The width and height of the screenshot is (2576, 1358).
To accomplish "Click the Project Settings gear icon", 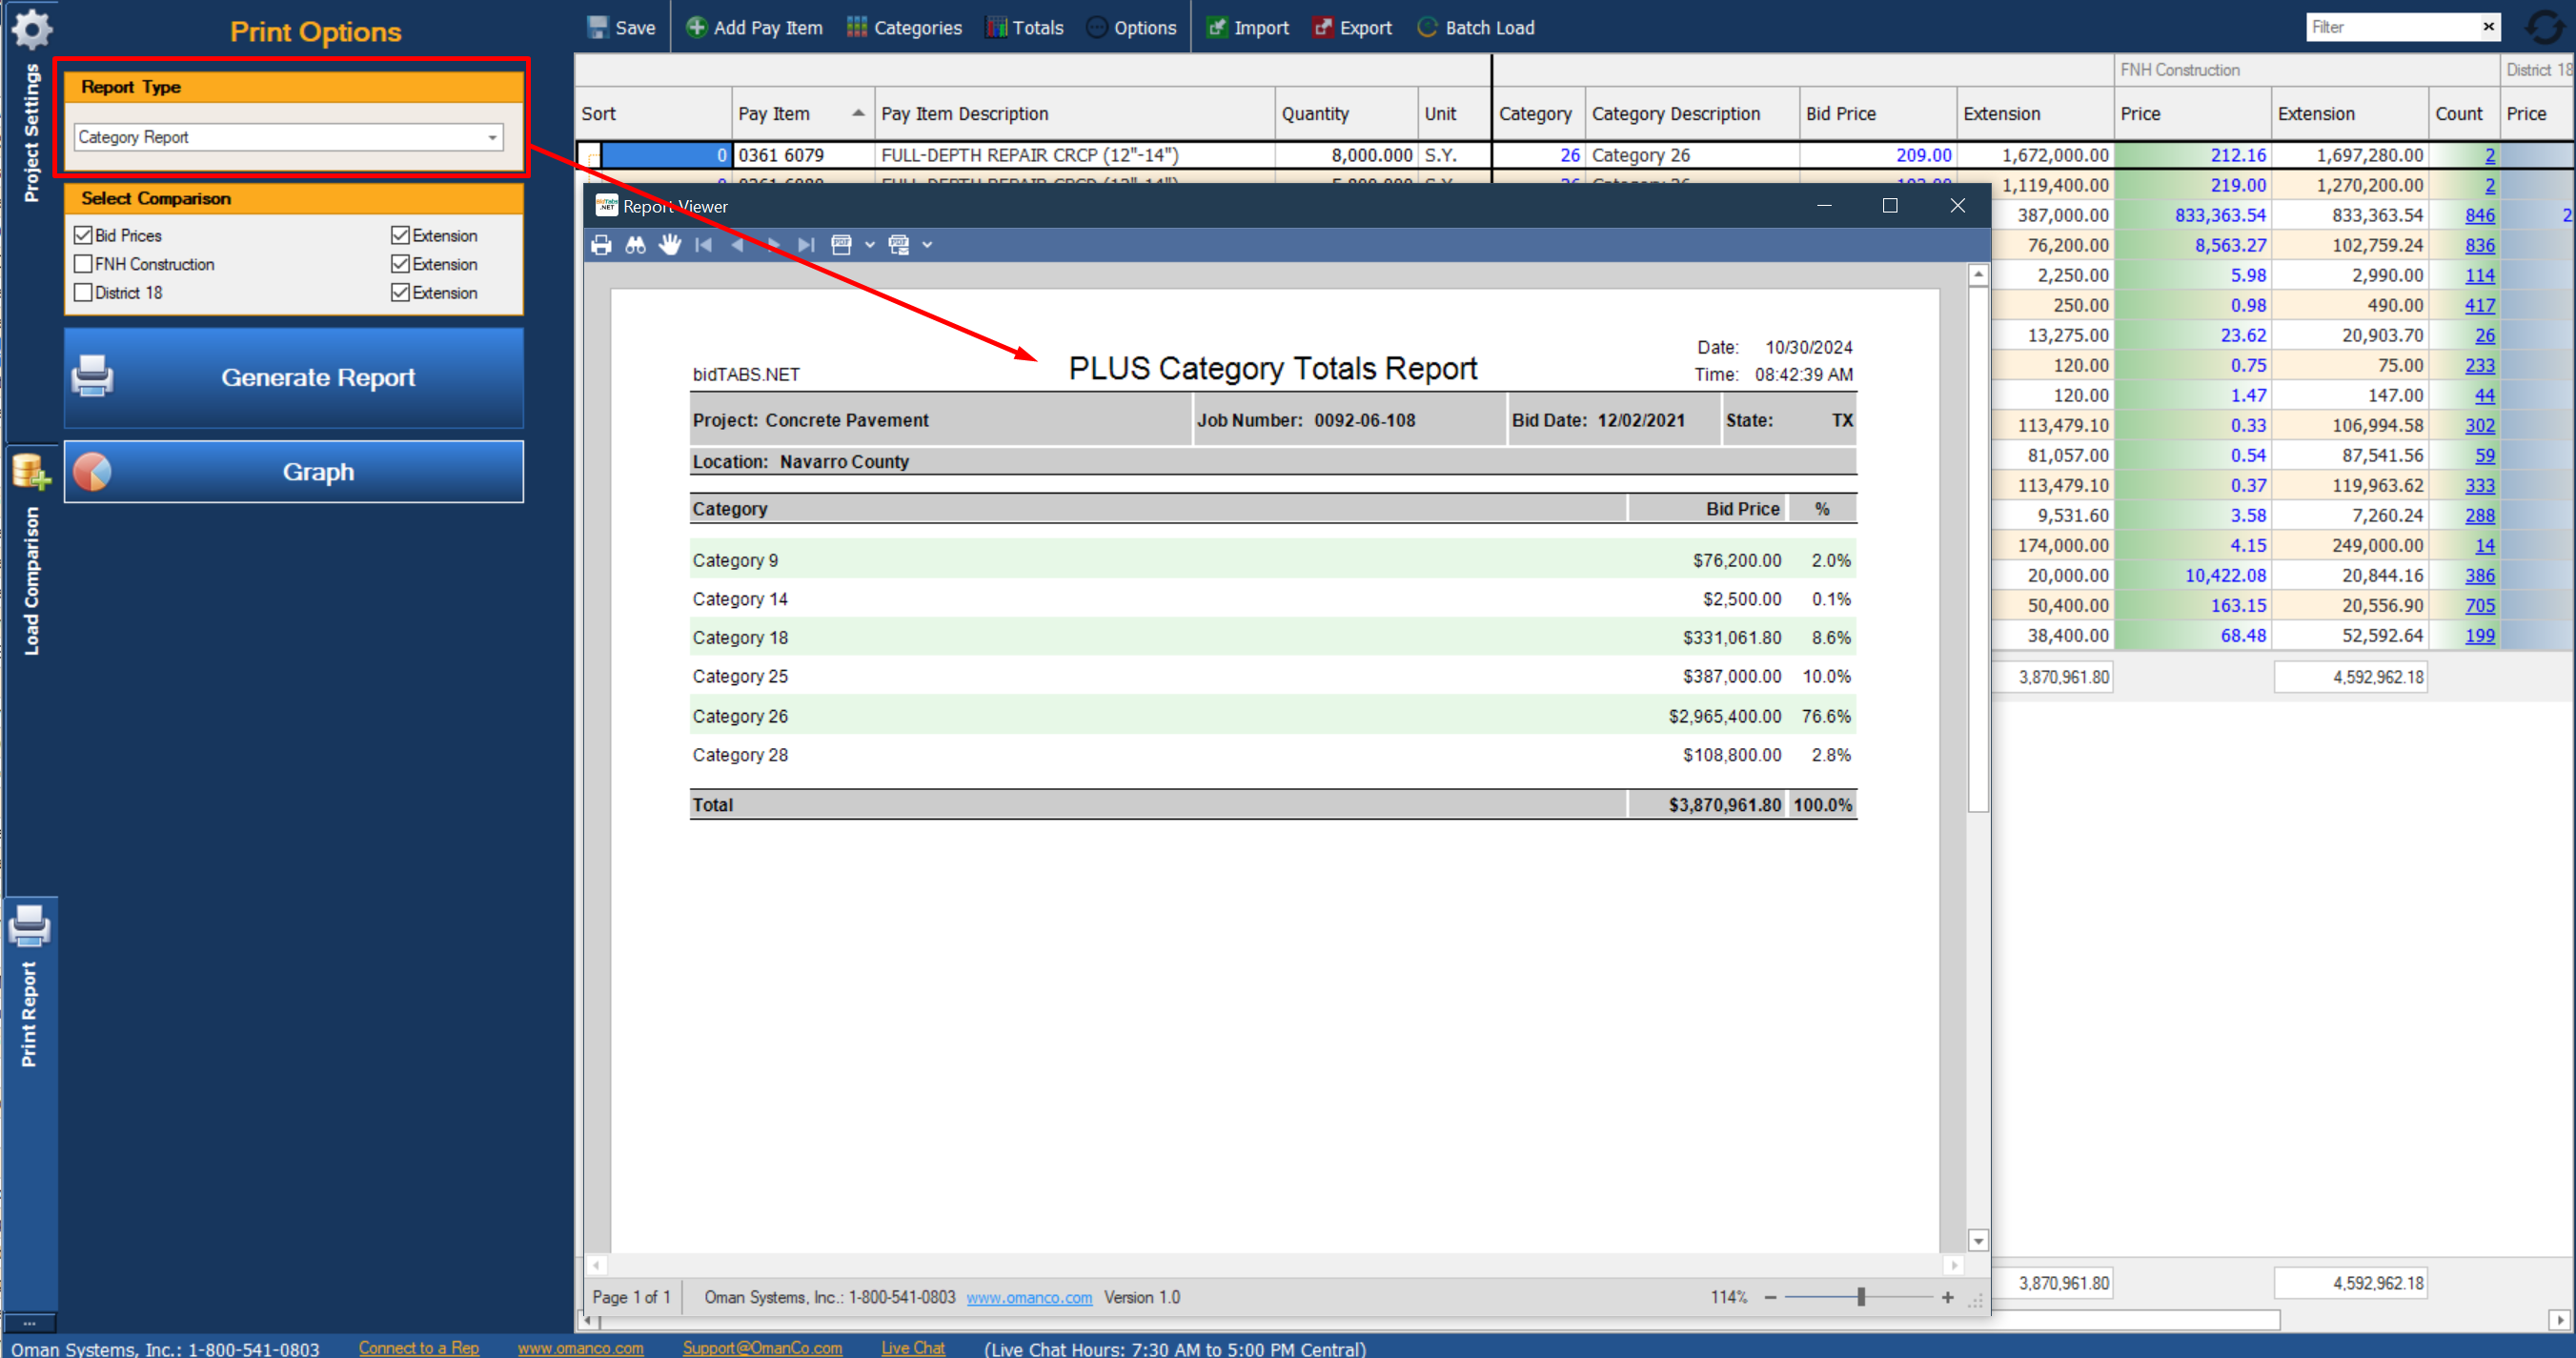I will click(x=31, y=29).
